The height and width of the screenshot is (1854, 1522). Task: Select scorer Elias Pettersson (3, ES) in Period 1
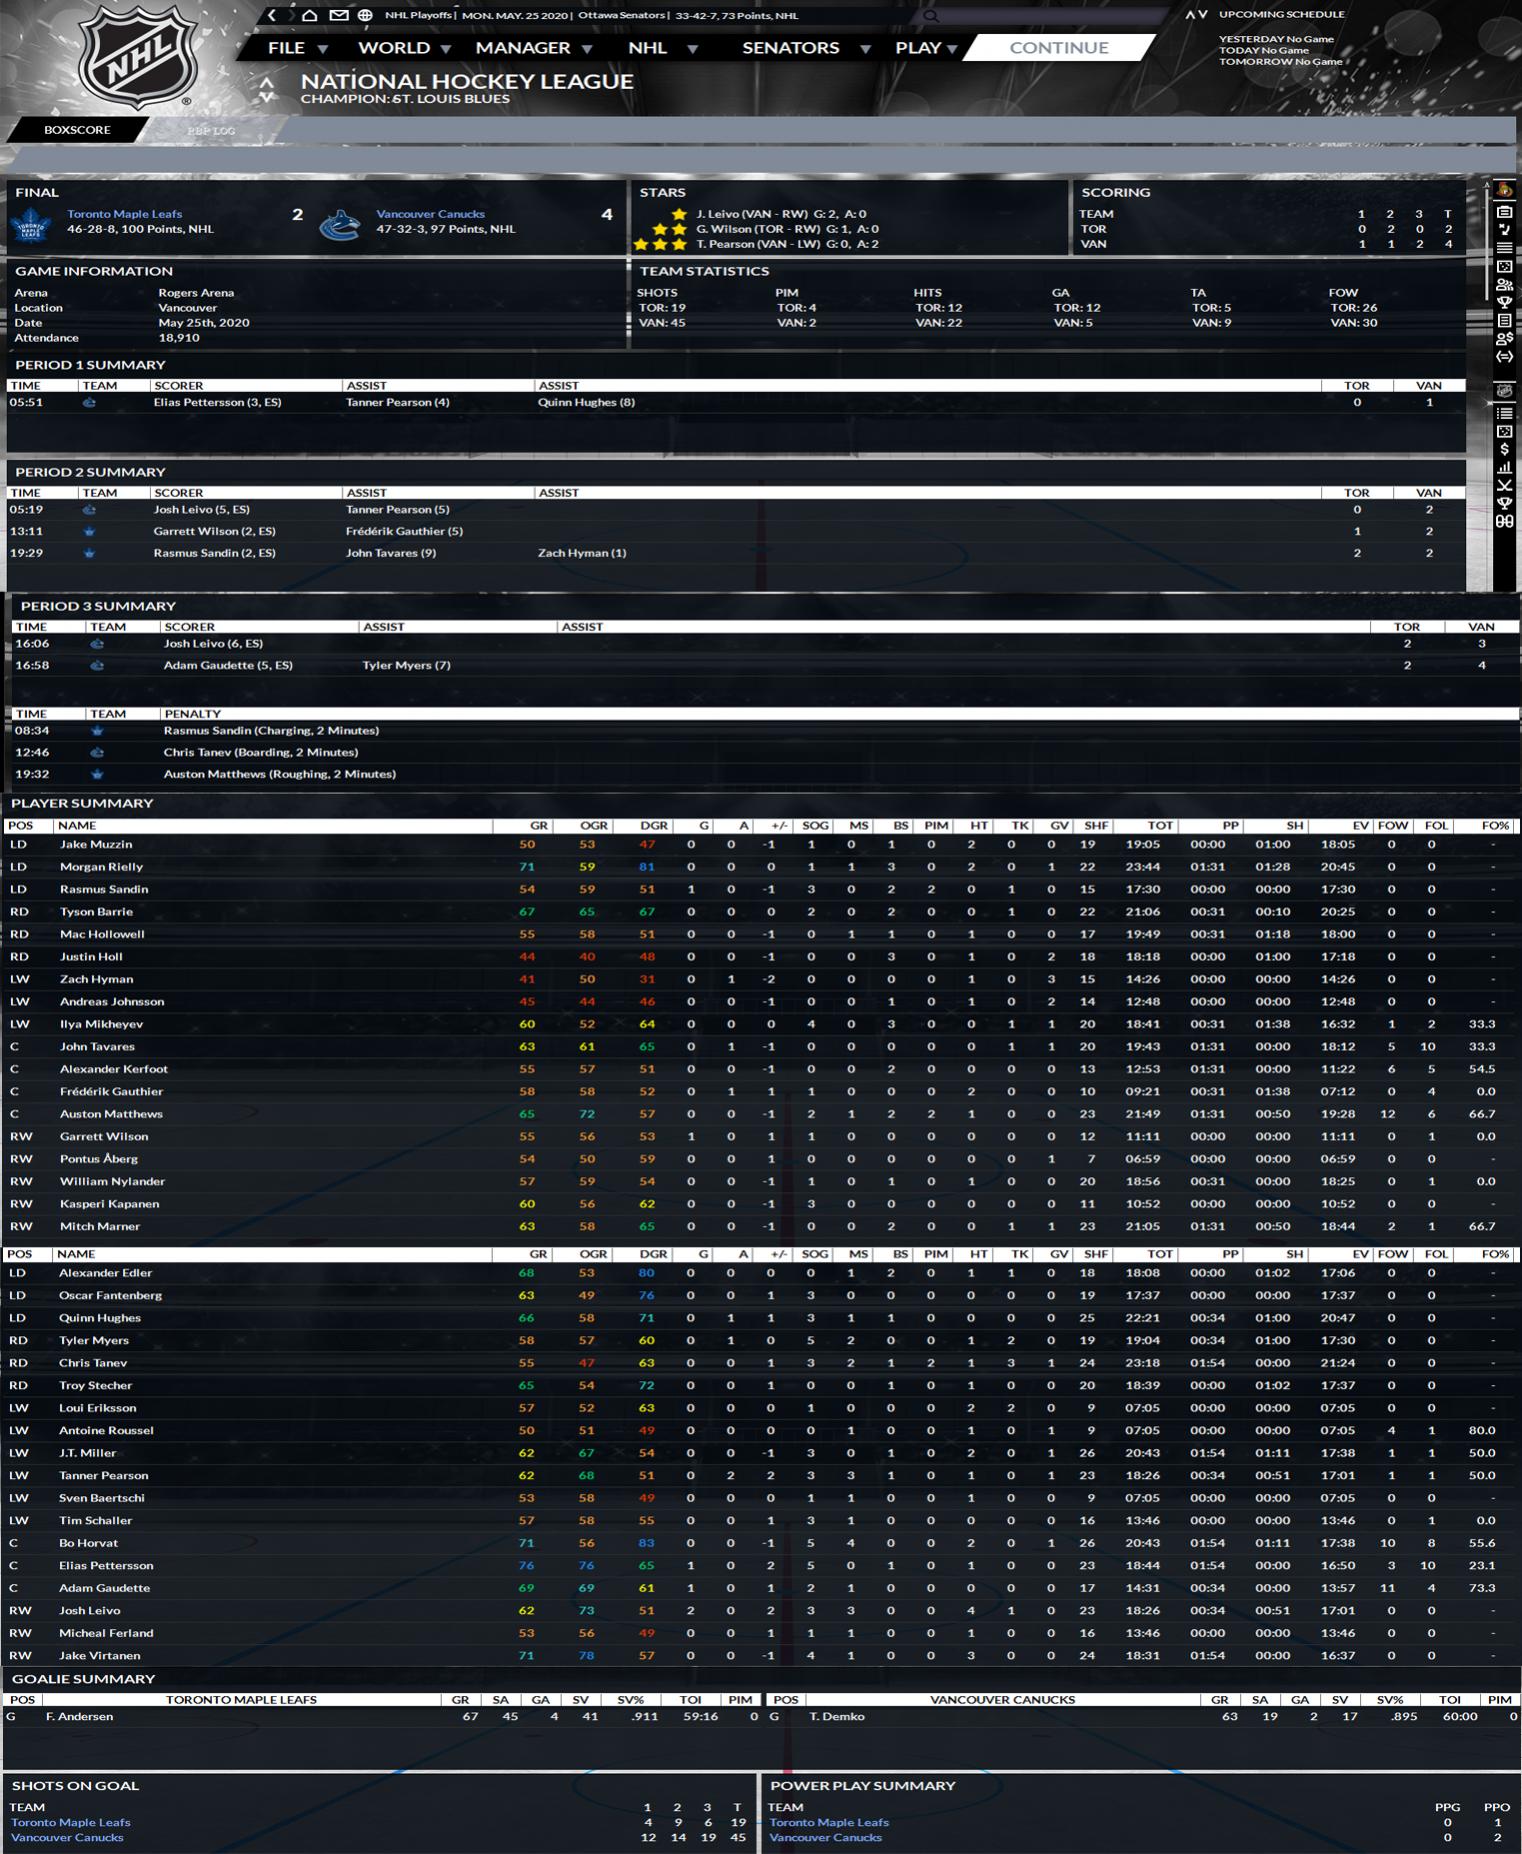pos(217,402)
